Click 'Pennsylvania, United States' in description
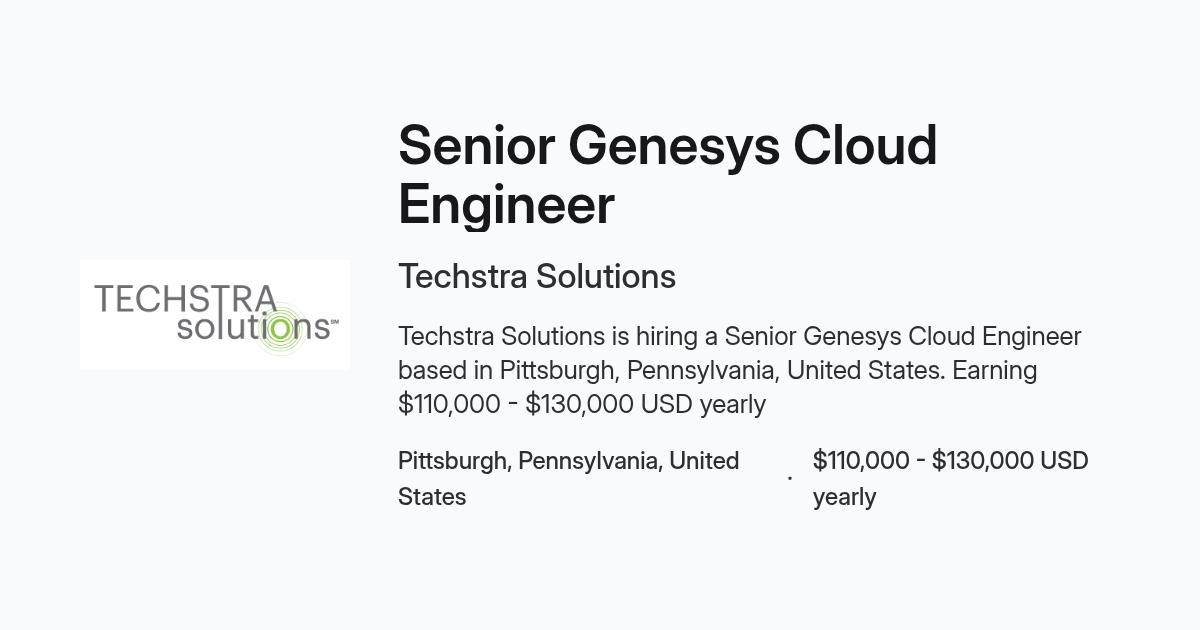 pos(786,370)
